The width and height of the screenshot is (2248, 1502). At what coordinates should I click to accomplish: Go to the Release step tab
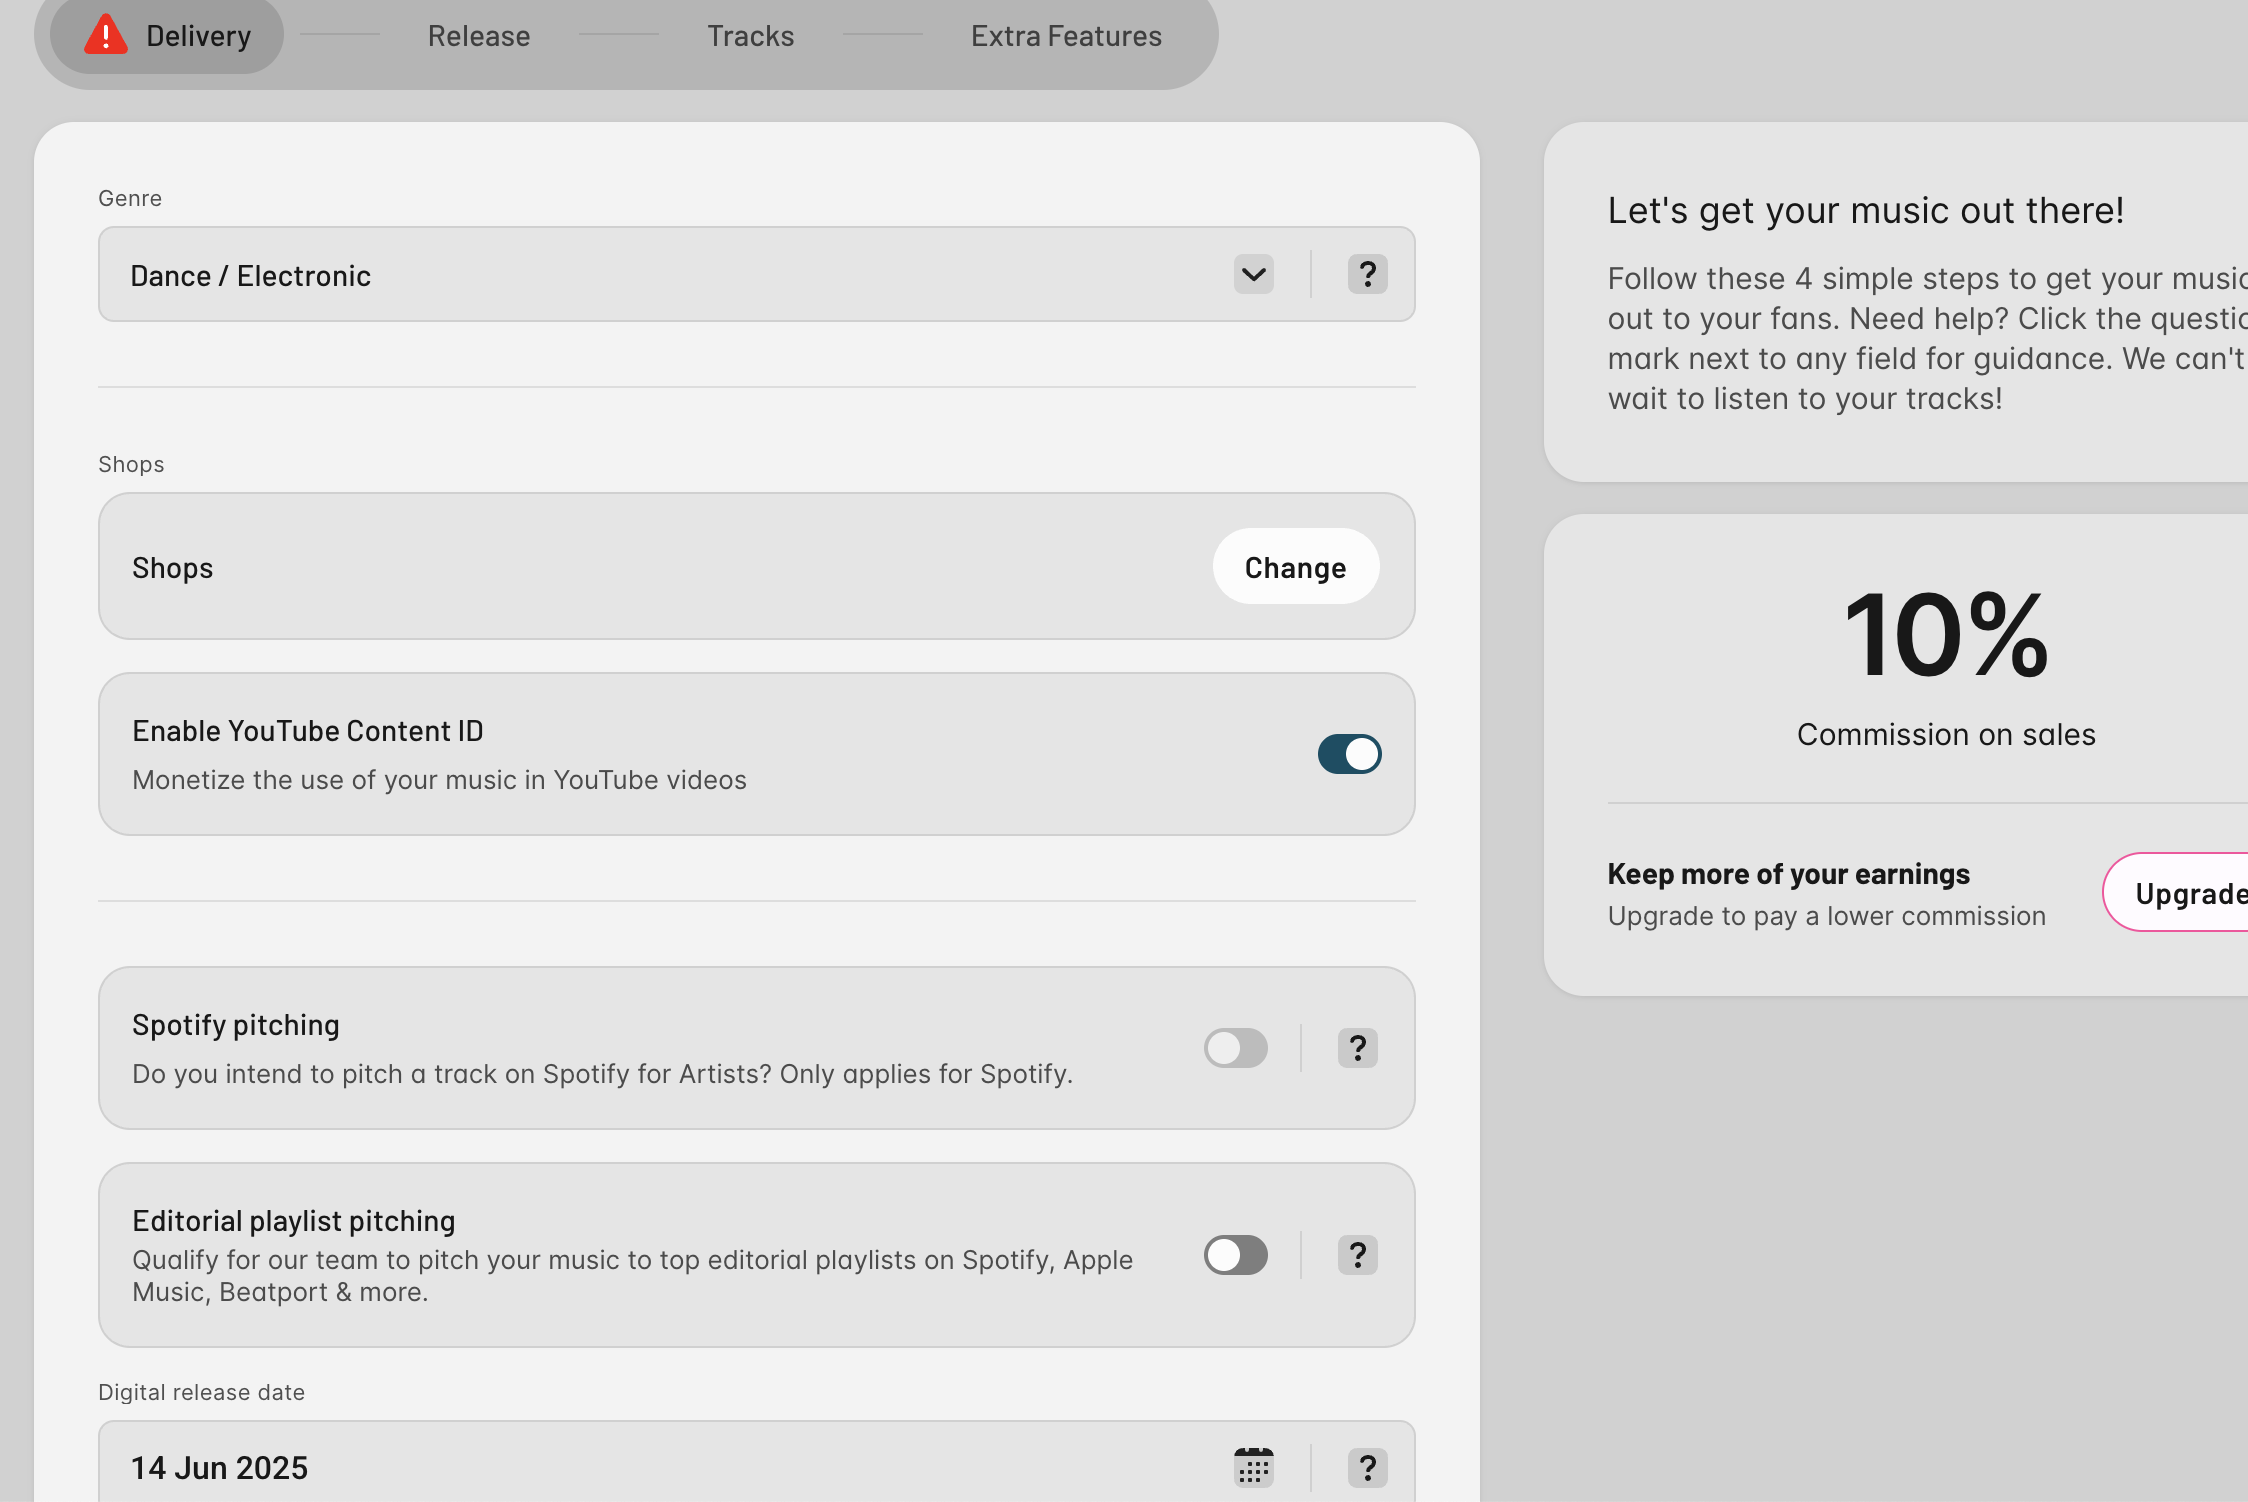click(x=479, y=36)
